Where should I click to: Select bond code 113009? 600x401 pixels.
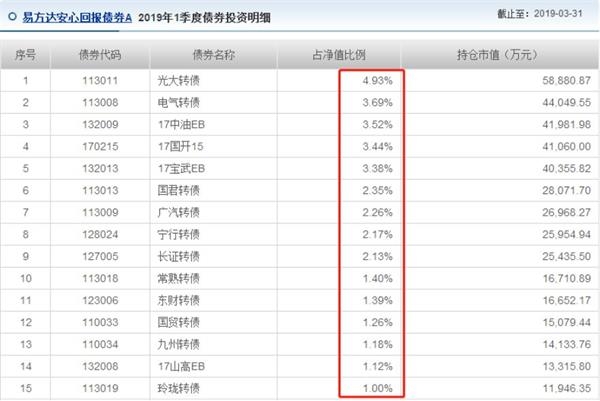point(100,213)
